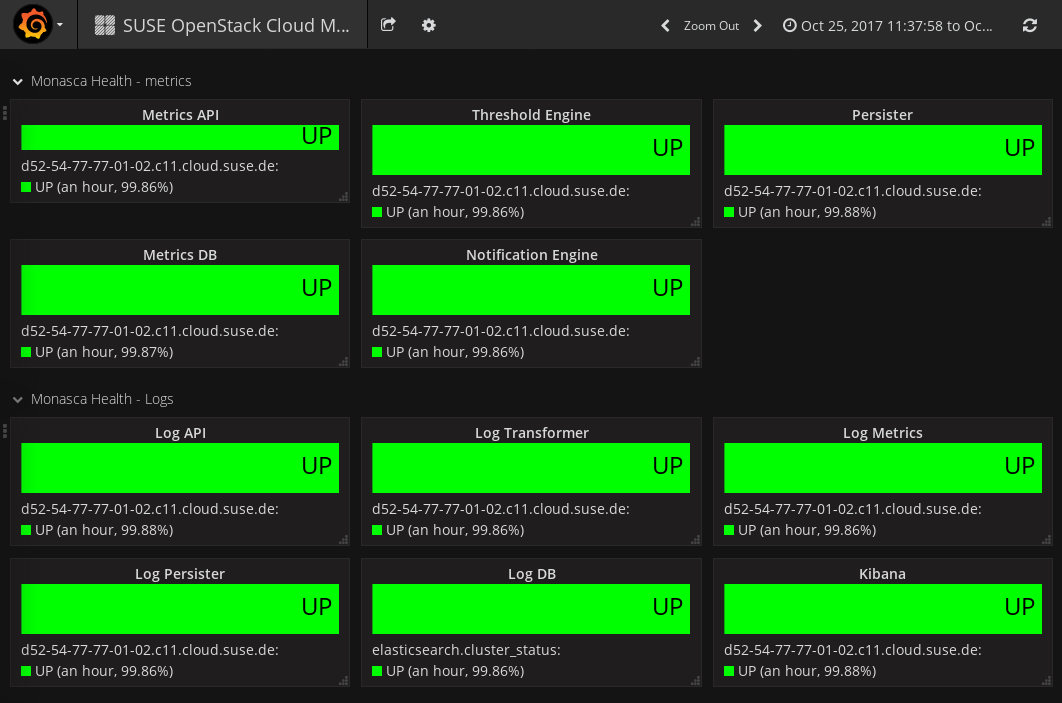Open the time range picker
Image resolution: width=1062 pixels, height=703 pixels.
tap(888, 26)
